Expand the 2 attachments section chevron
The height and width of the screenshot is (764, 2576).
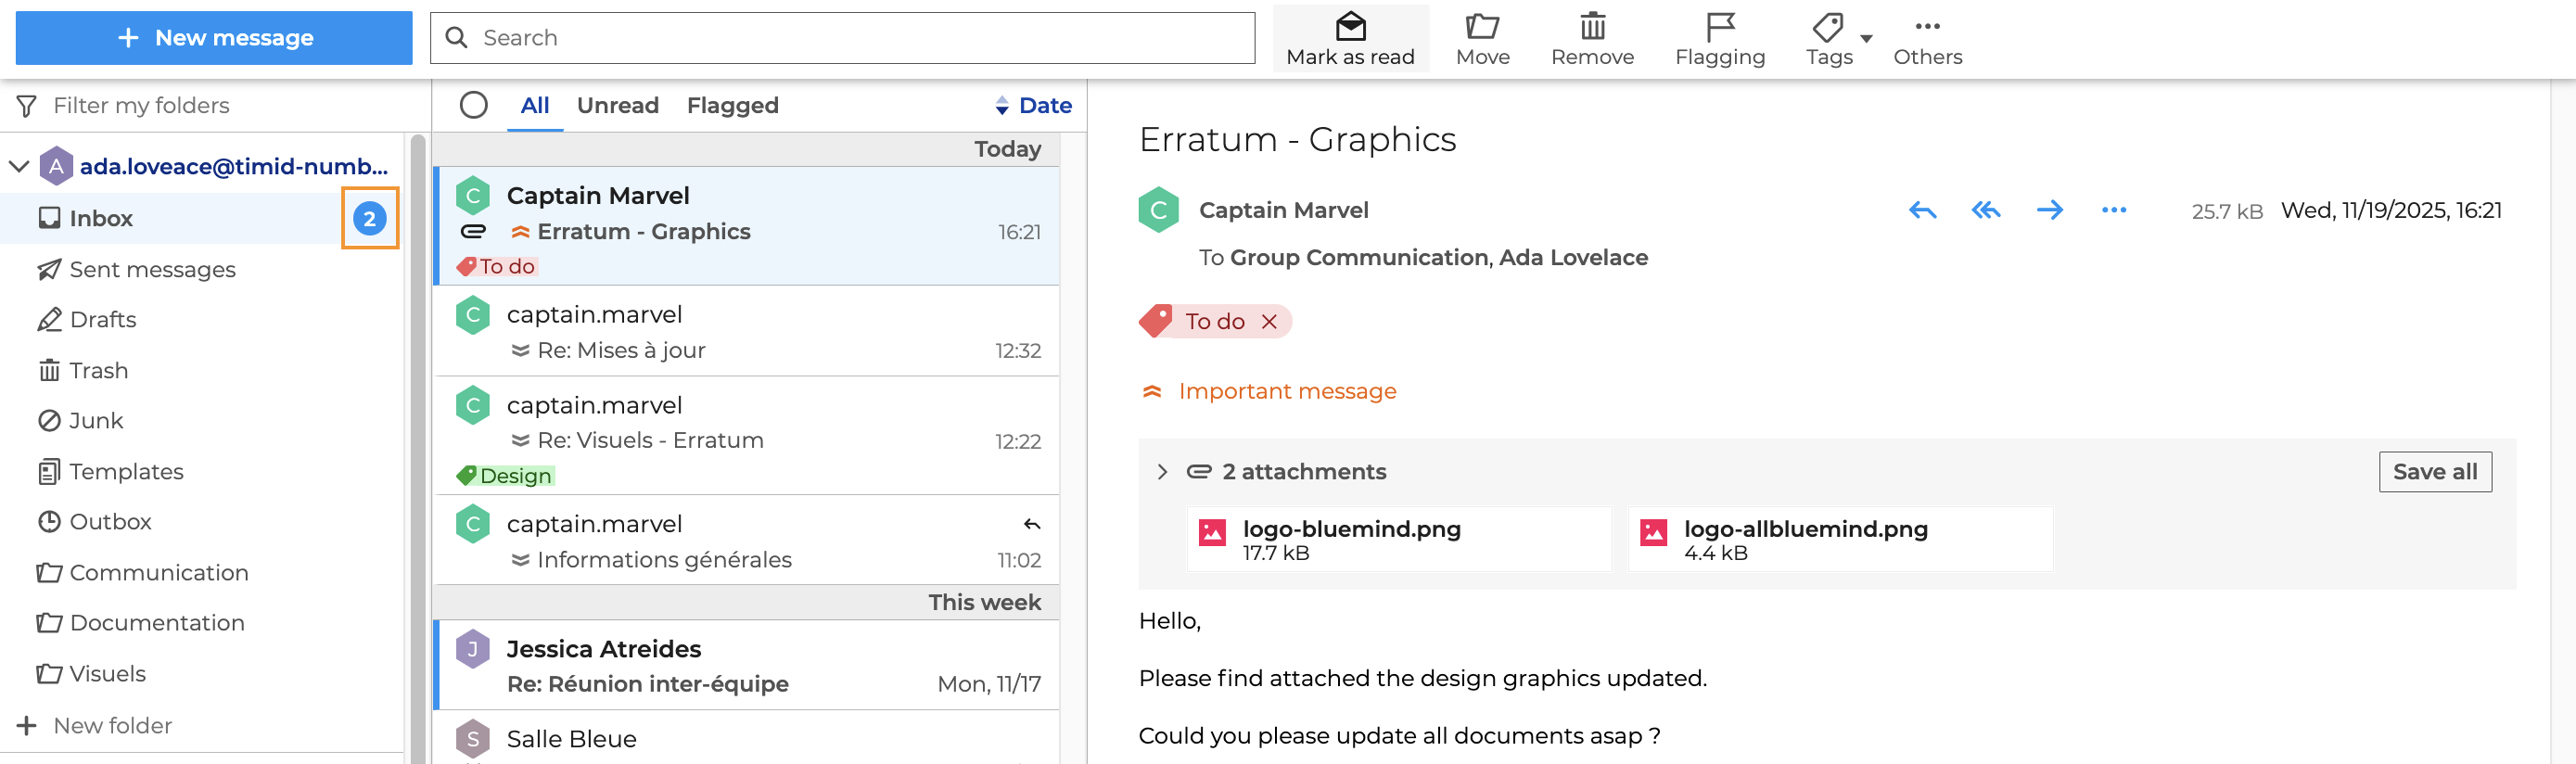[1161, 472]
